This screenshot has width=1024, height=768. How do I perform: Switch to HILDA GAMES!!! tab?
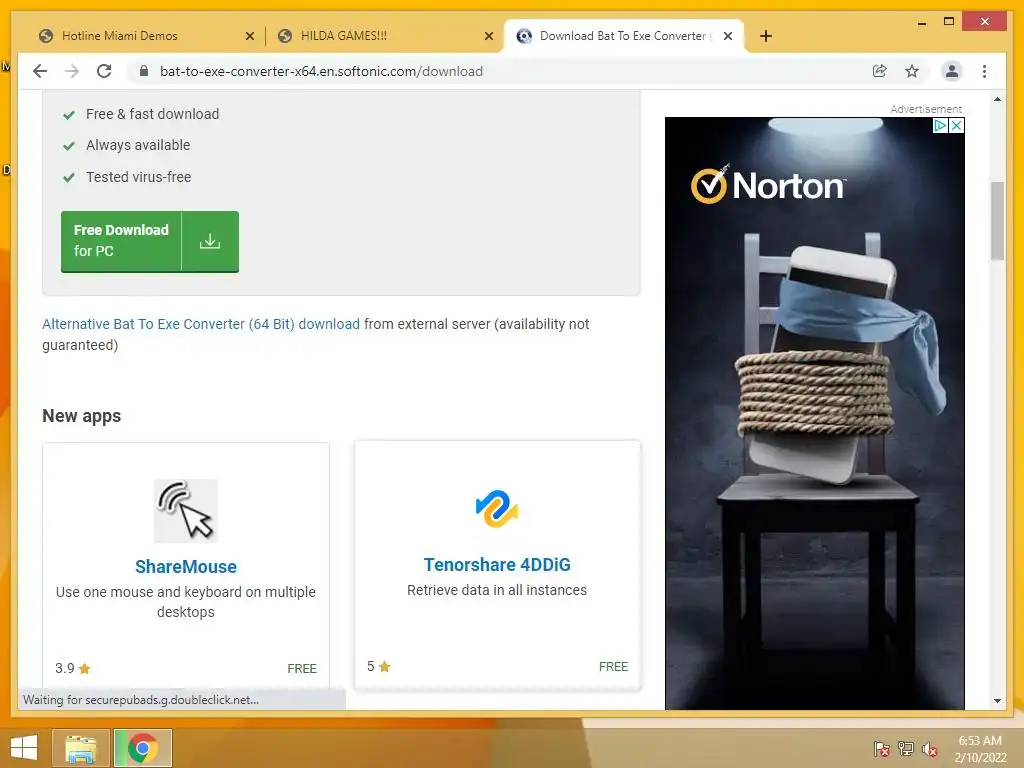(344, 36)
